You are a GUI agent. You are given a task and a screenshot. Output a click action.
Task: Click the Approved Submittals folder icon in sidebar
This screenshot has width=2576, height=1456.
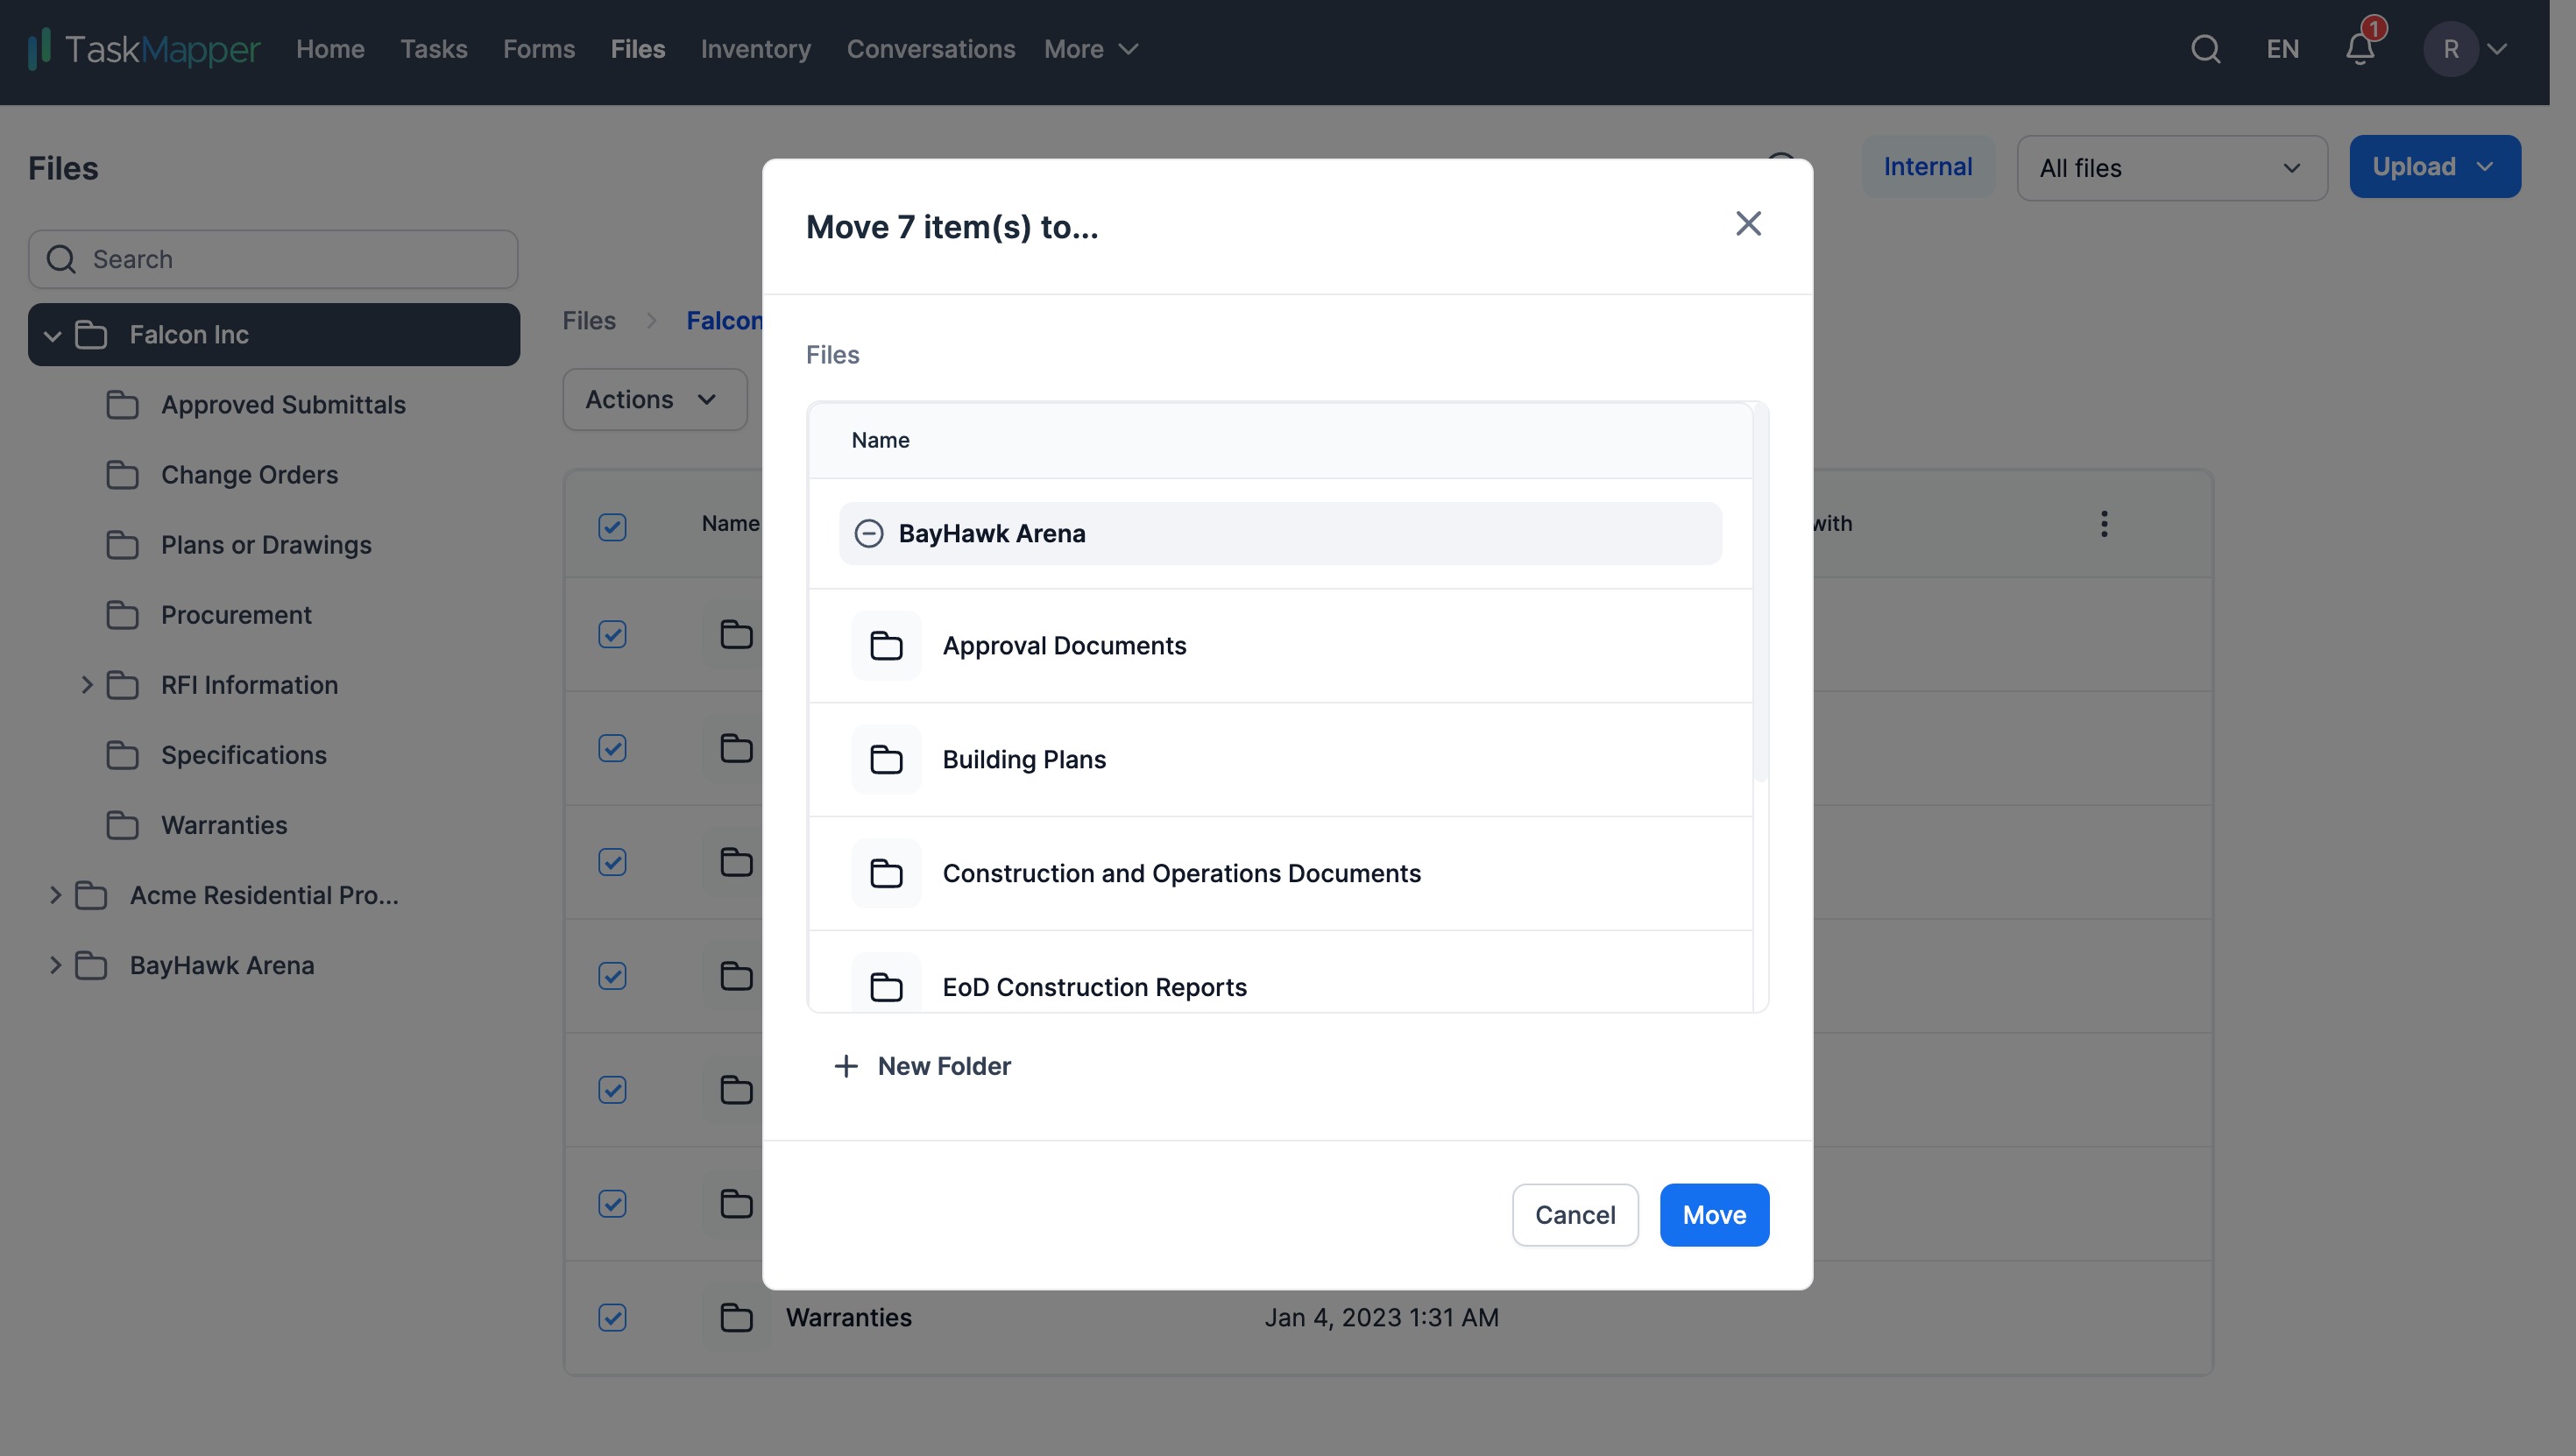[122, 405]
